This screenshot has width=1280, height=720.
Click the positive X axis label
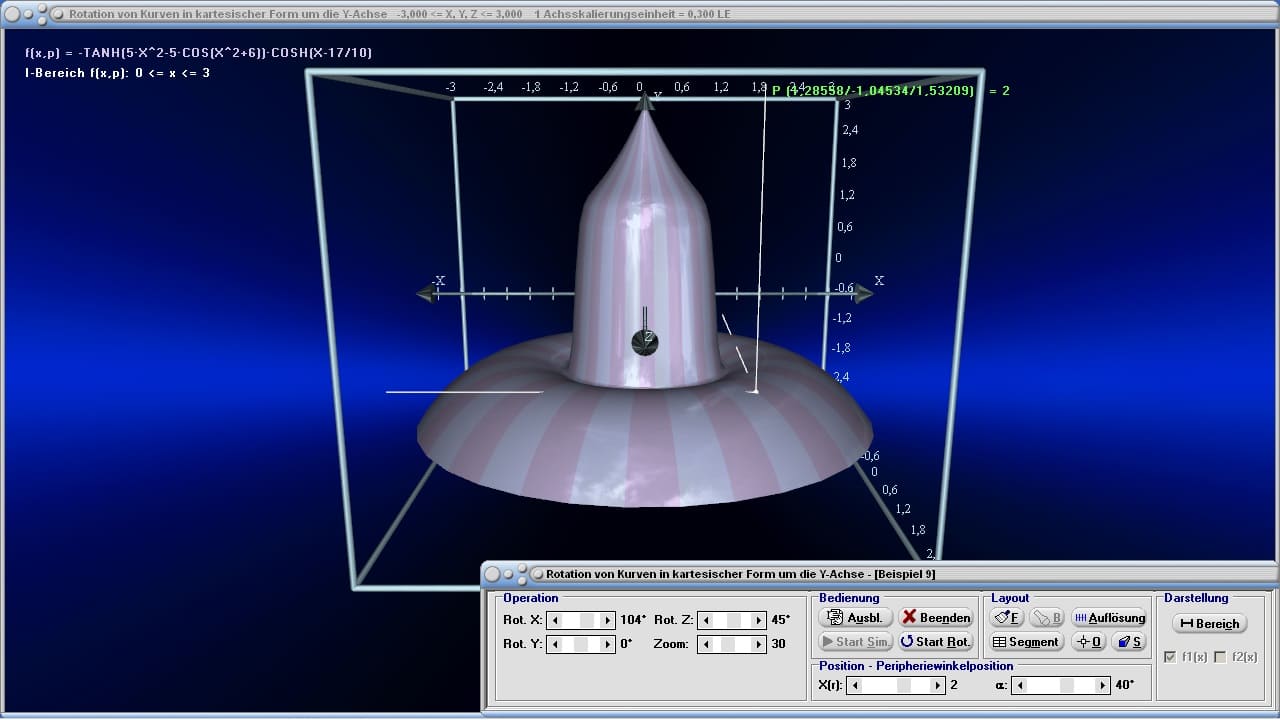click(x=879, y=281)
